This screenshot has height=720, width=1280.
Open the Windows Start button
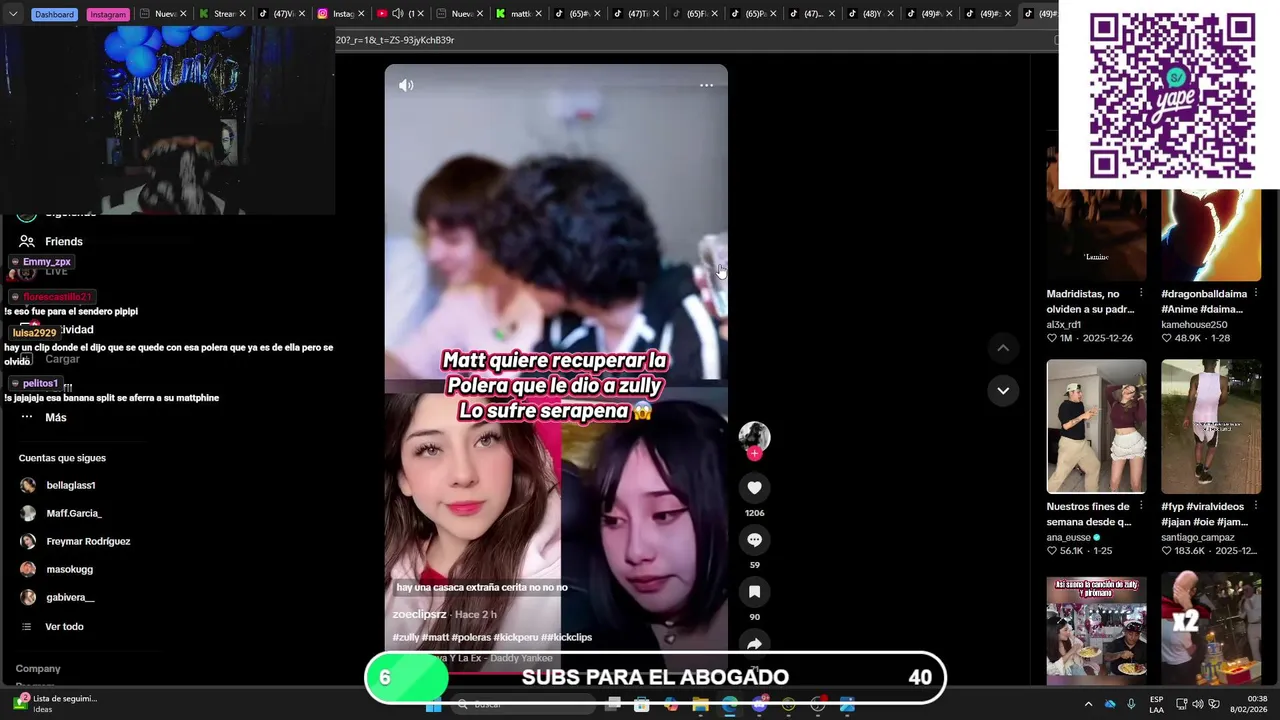(x=434, y=705)
